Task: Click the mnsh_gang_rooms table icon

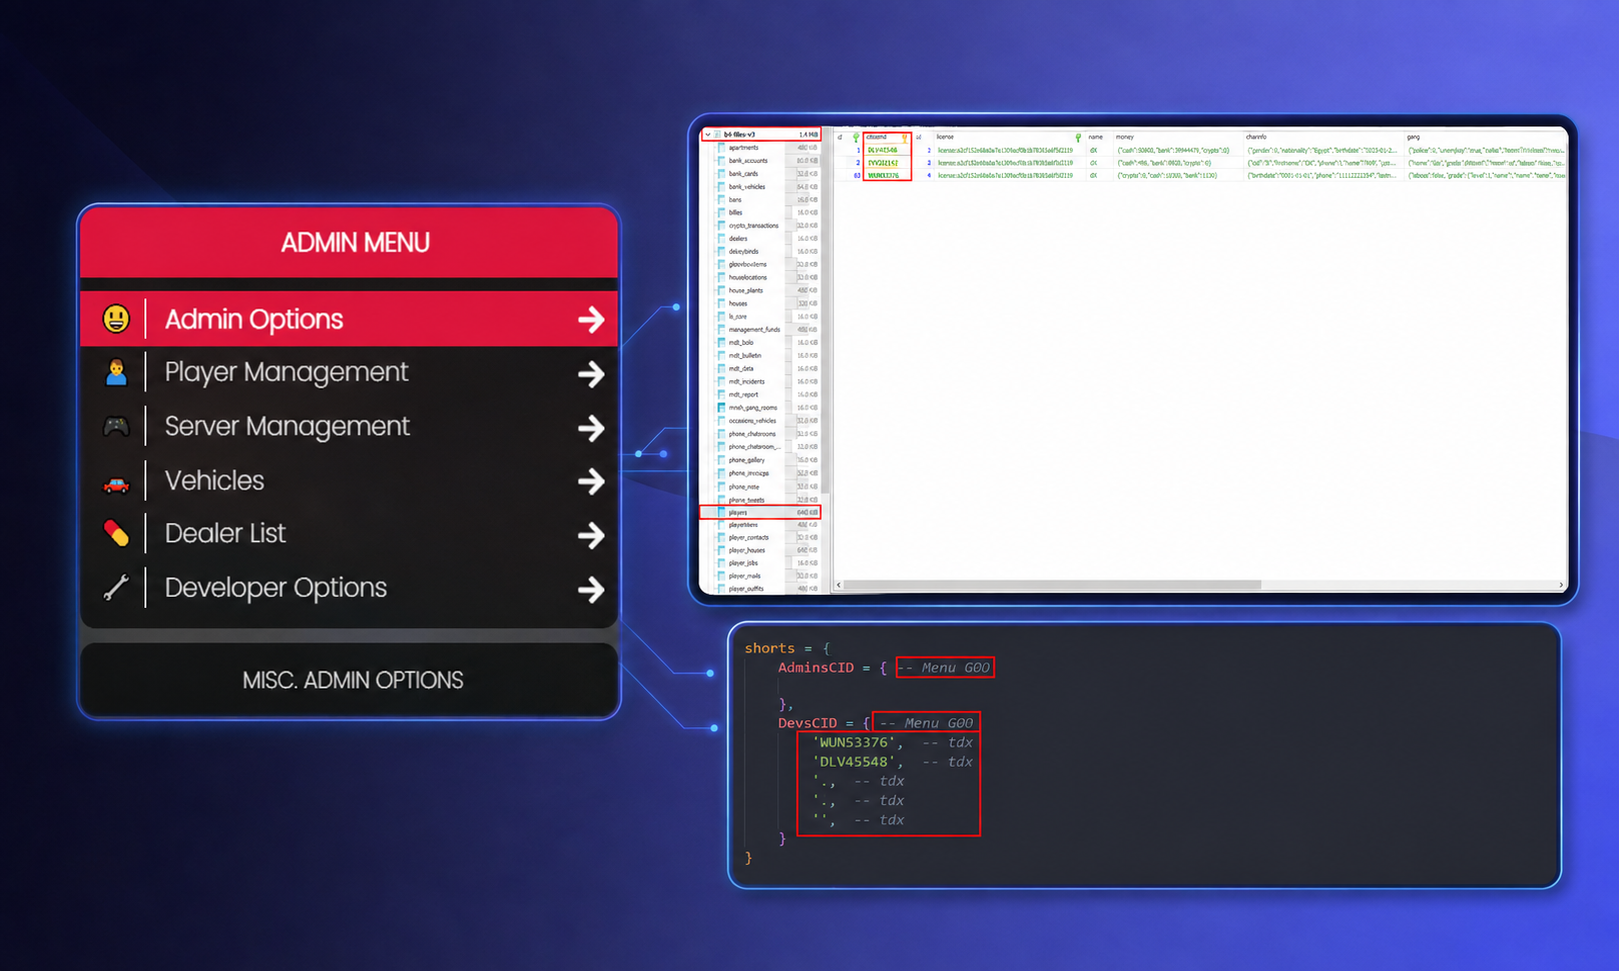Action: click(721, 407)
